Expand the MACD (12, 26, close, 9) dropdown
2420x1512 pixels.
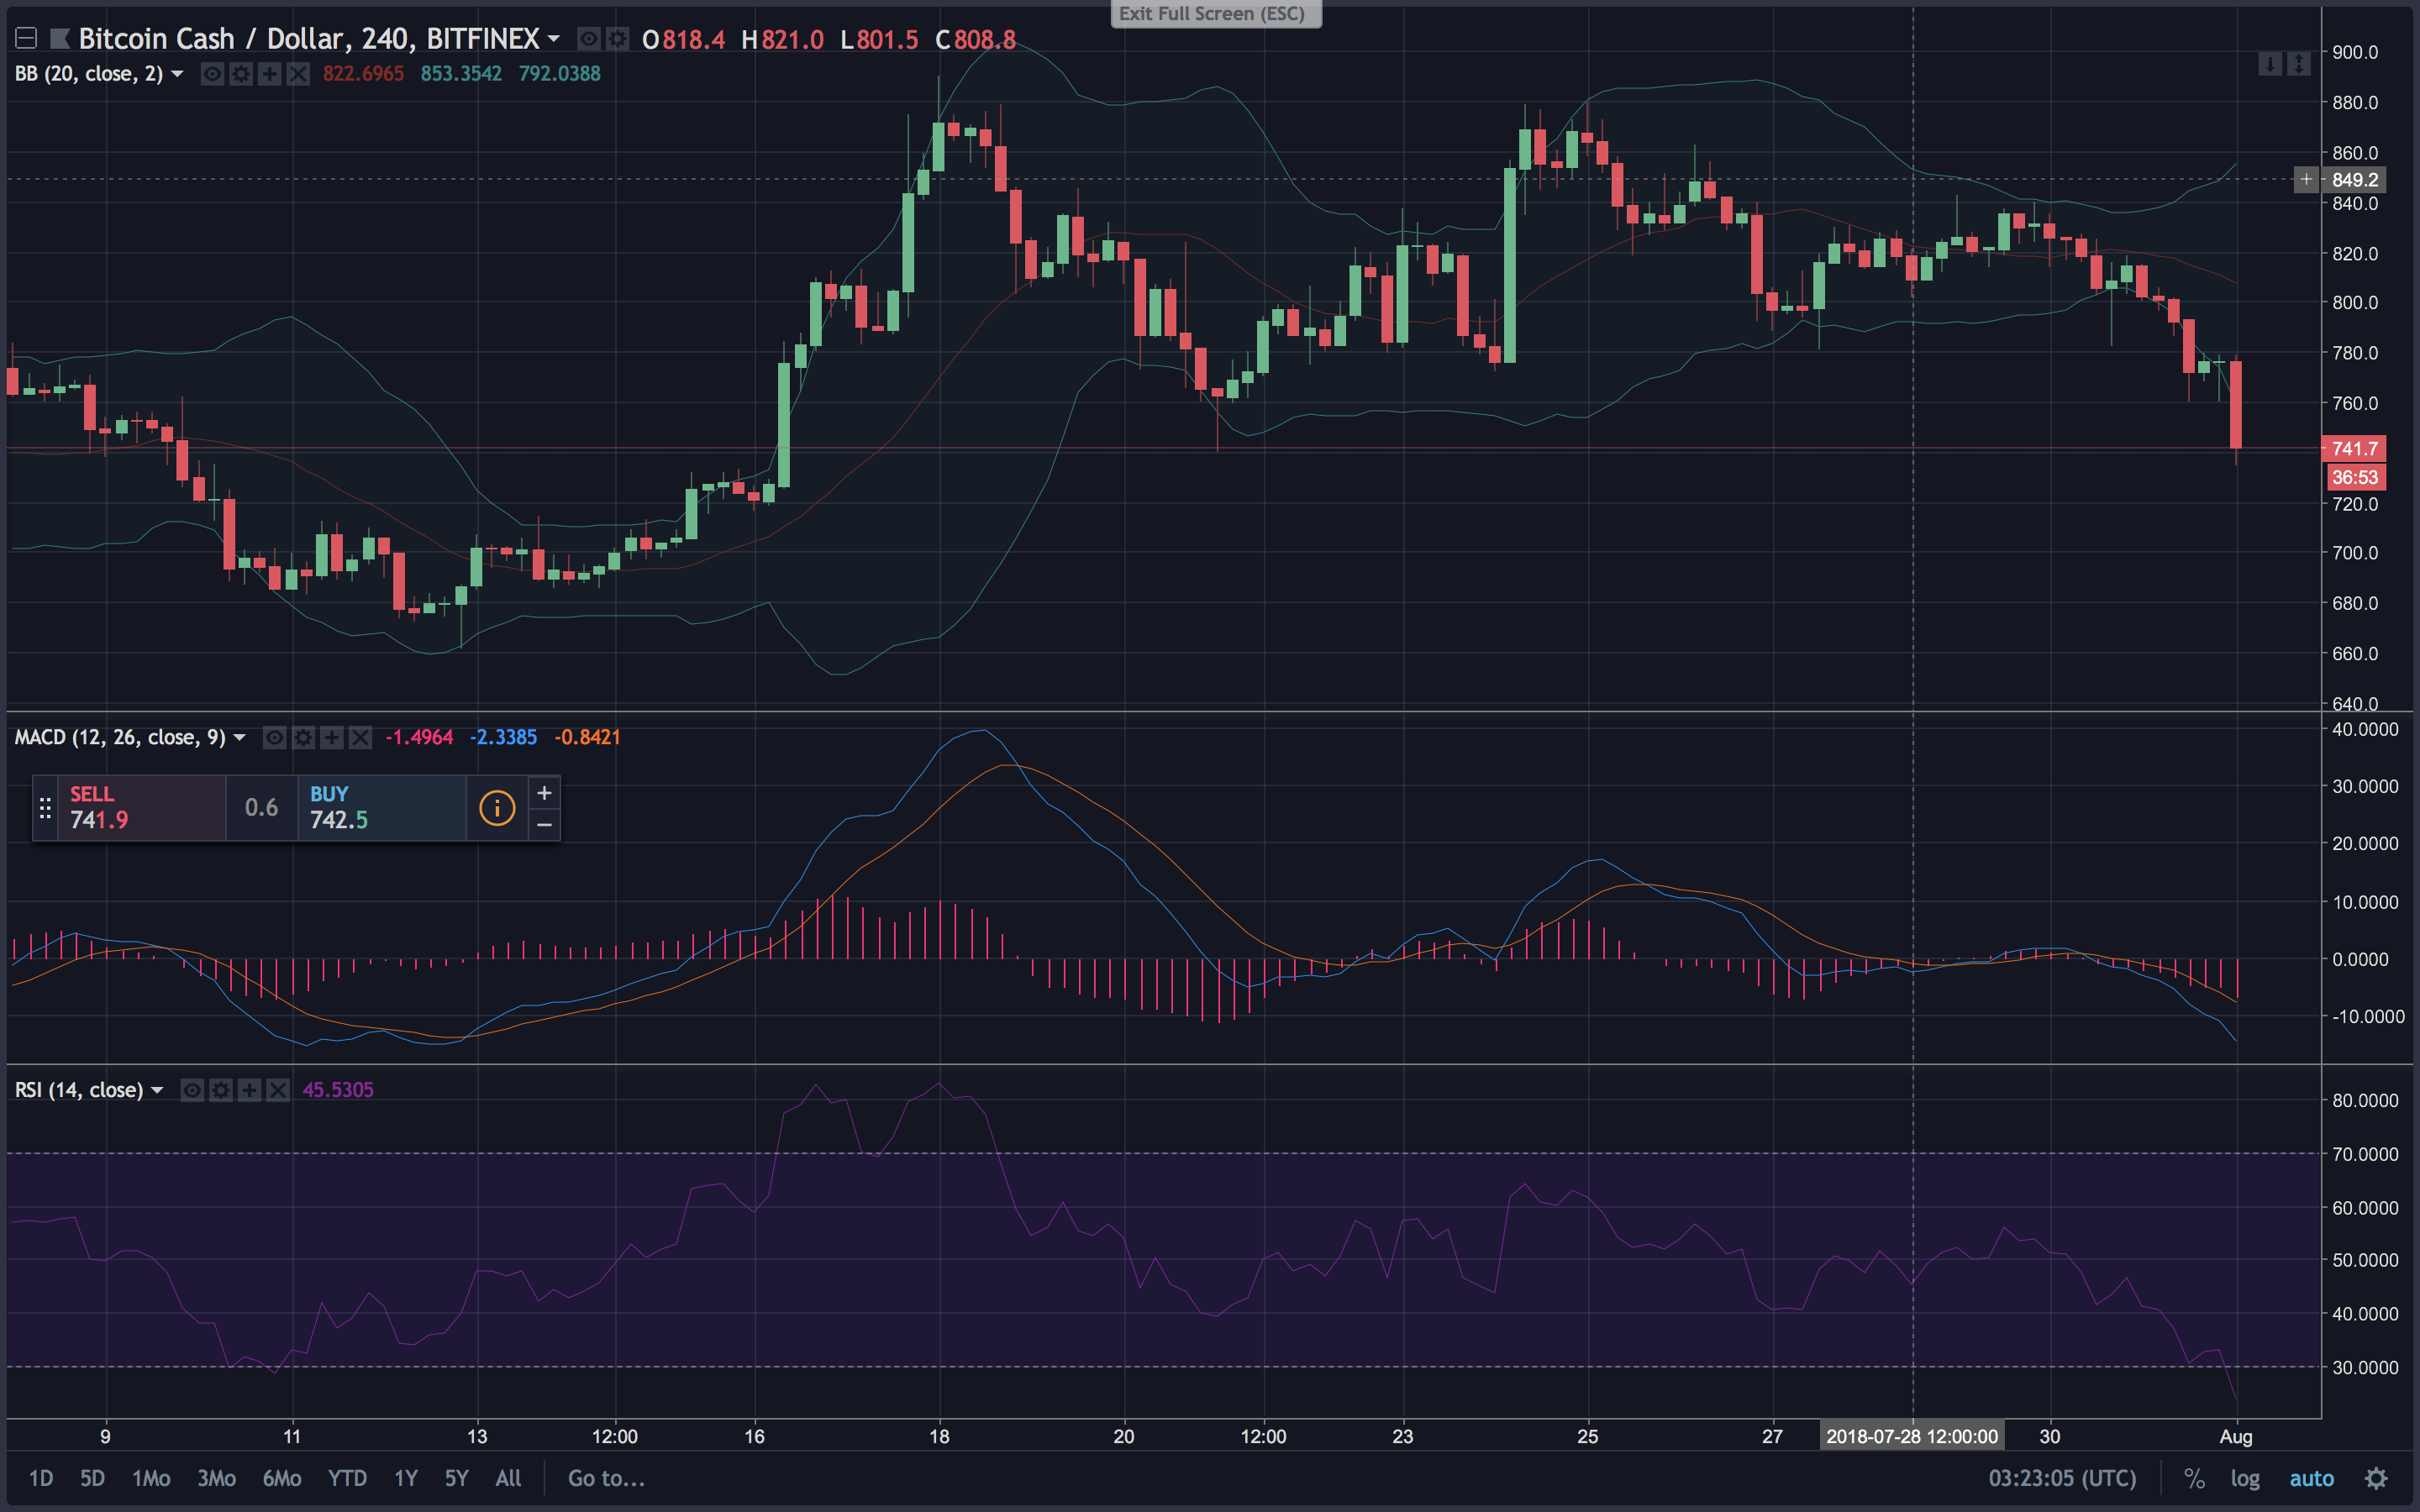click(x=239, y=738)
